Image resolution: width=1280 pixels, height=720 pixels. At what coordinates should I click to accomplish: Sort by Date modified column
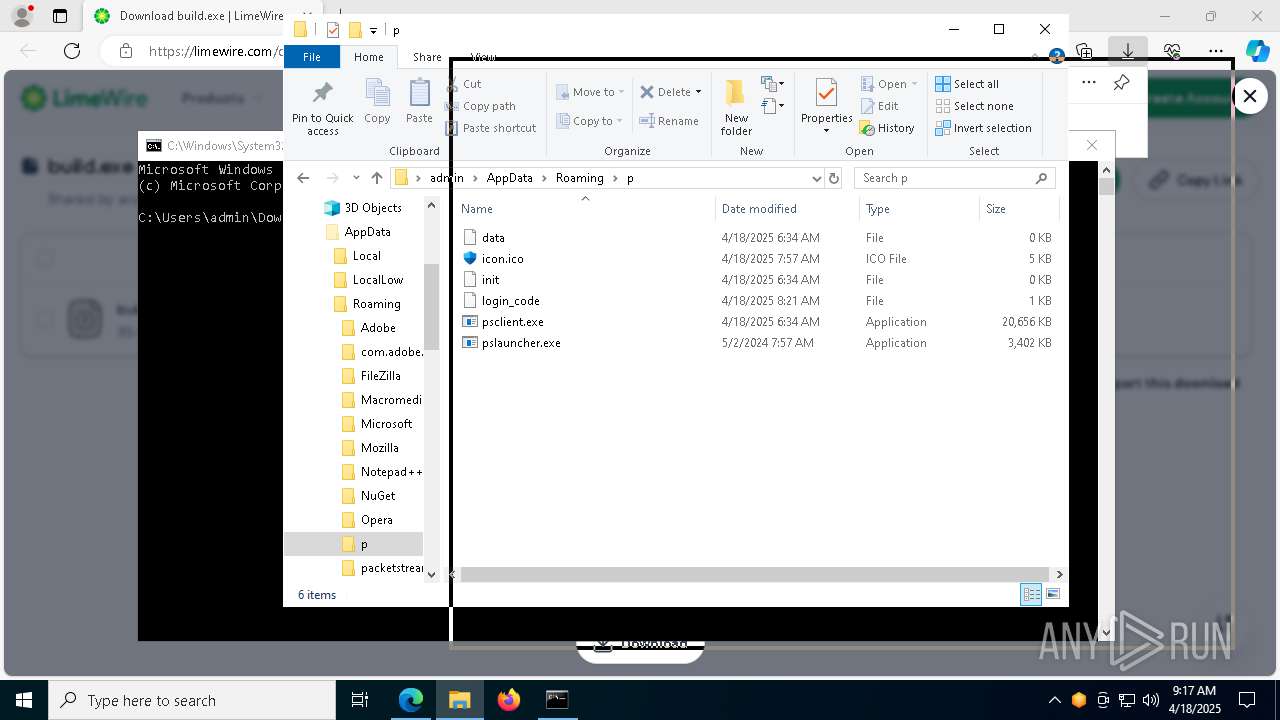pyautogui.click(x=787, y=209)
